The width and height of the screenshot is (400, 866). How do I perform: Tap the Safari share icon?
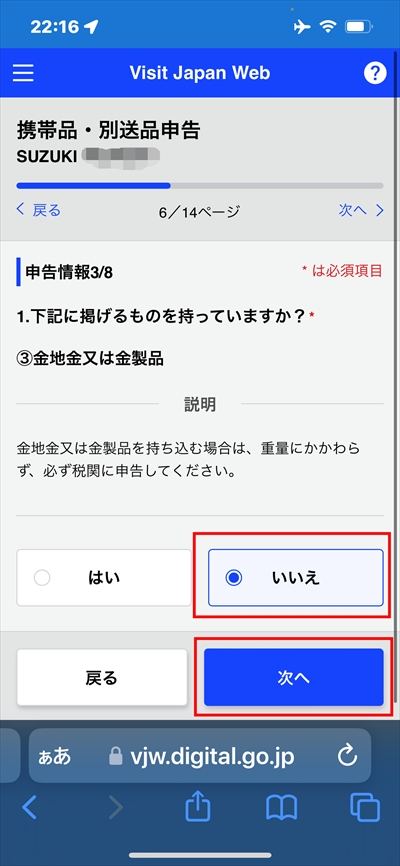[x=197, y=809]
